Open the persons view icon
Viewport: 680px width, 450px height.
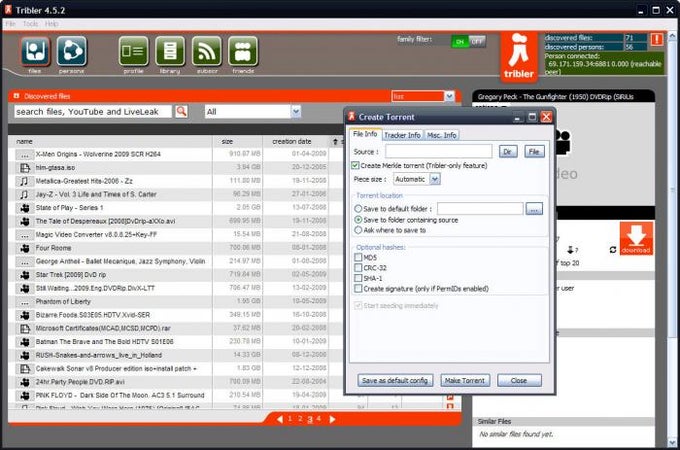click(x=72, y=51)
